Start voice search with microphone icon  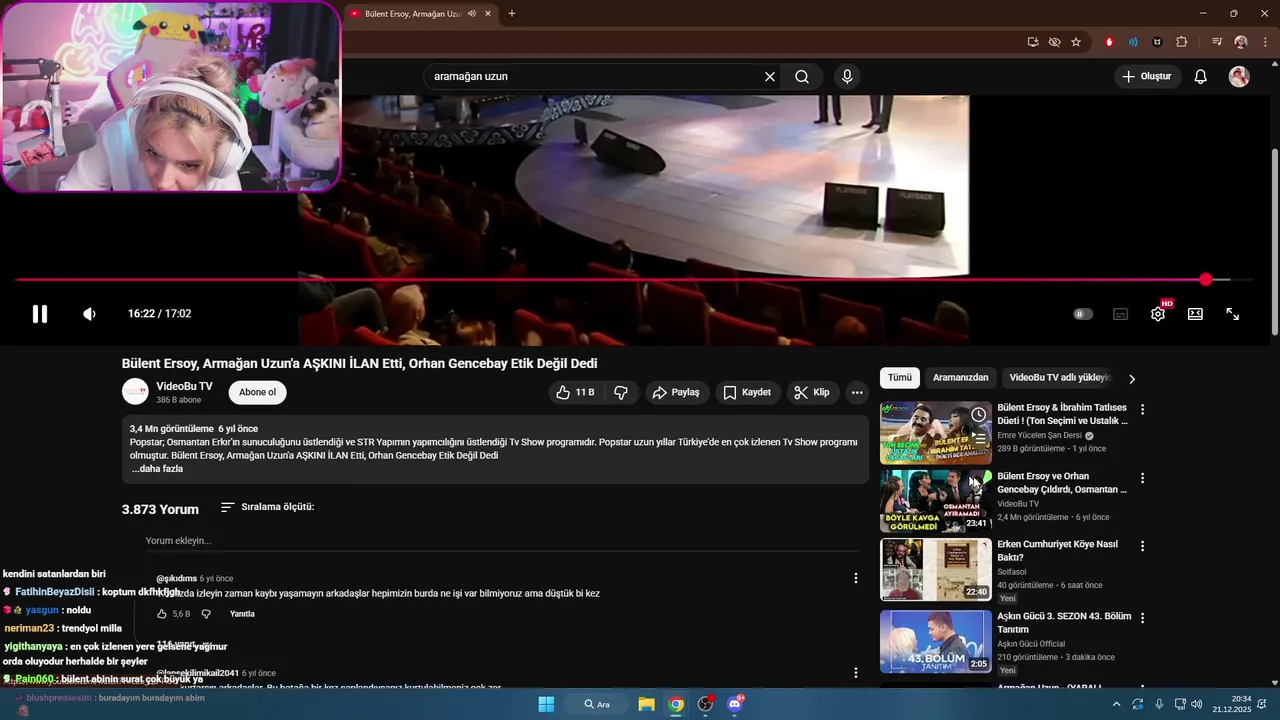[x=848, y=77]
